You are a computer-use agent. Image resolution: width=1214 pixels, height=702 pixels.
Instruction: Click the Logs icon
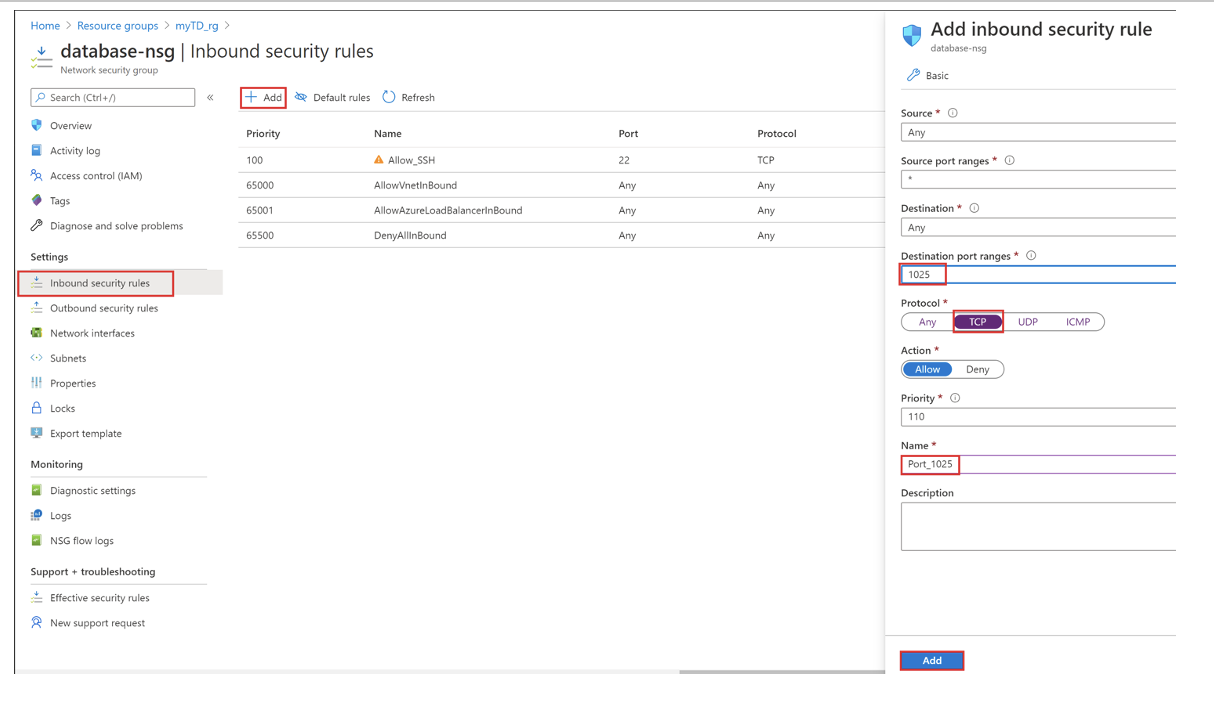coord(37,515)
